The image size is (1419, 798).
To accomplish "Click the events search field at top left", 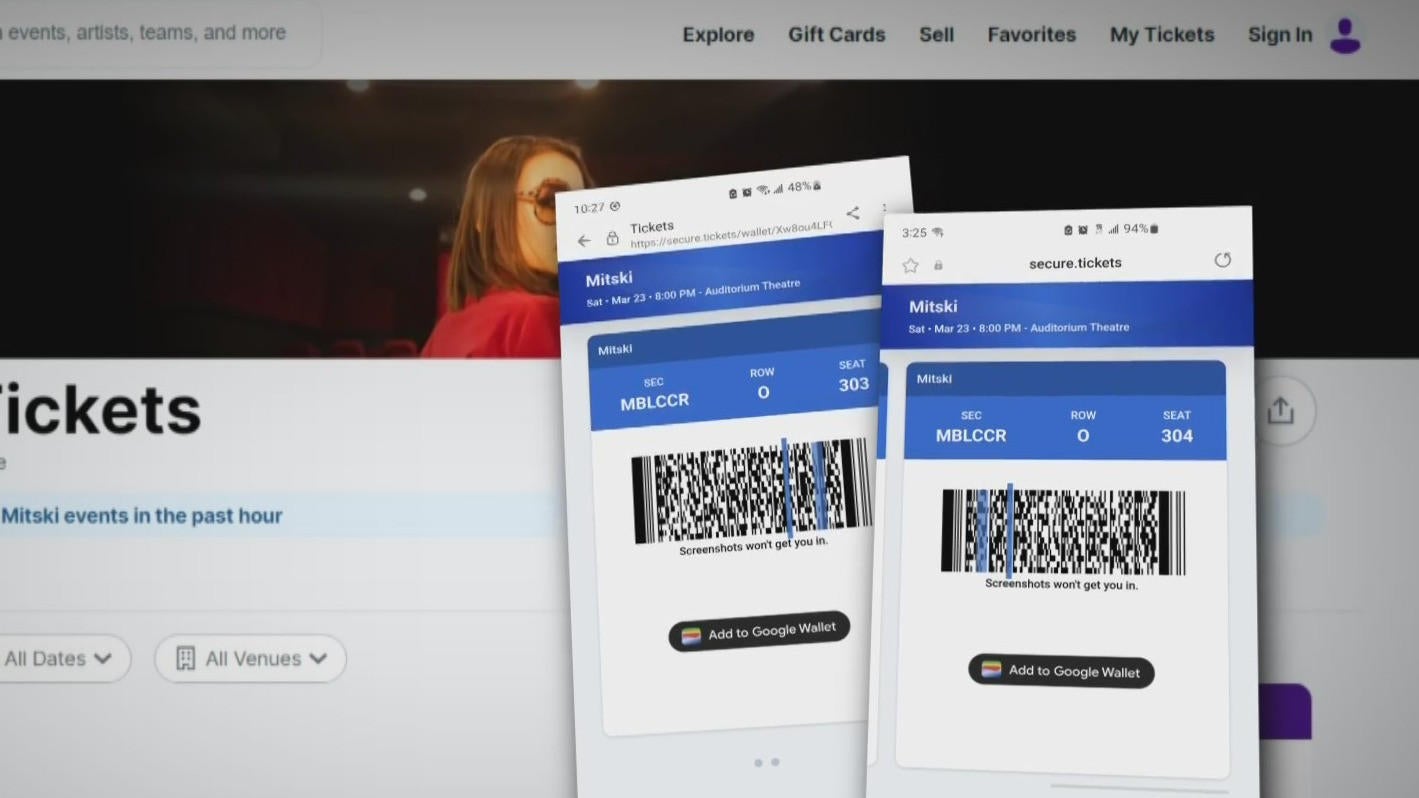I will 145,32.
